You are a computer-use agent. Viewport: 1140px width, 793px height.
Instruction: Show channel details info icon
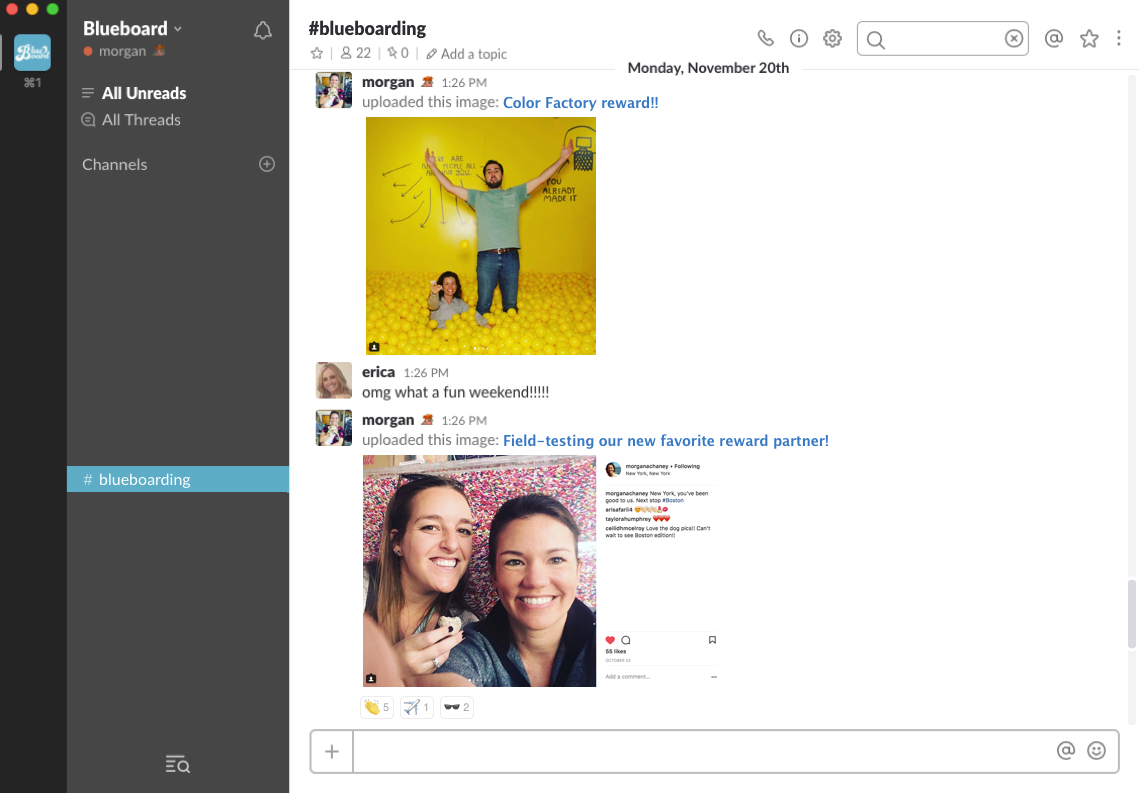point(798,38)
